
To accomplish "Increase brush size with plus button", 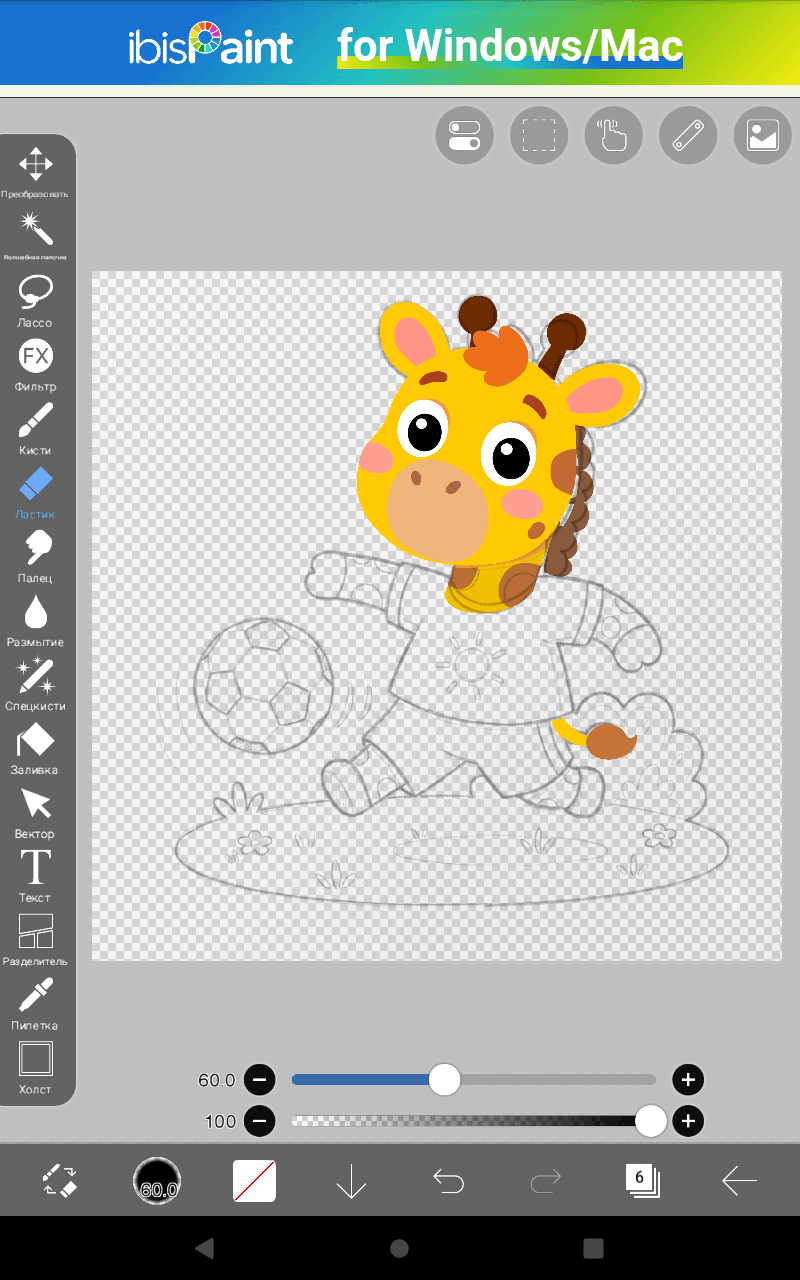I will pyautogui.click(x=688, y=1080).
